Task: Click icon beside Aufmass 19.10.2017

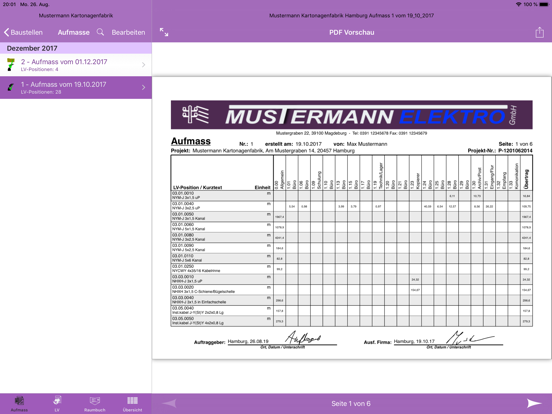Action: [x=11, y=87]
